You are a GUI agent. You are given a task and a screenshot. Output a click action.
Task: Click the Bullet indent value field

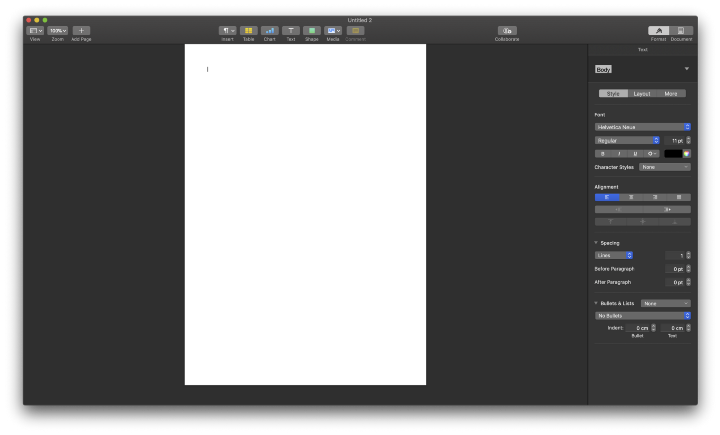coord(638,328)
